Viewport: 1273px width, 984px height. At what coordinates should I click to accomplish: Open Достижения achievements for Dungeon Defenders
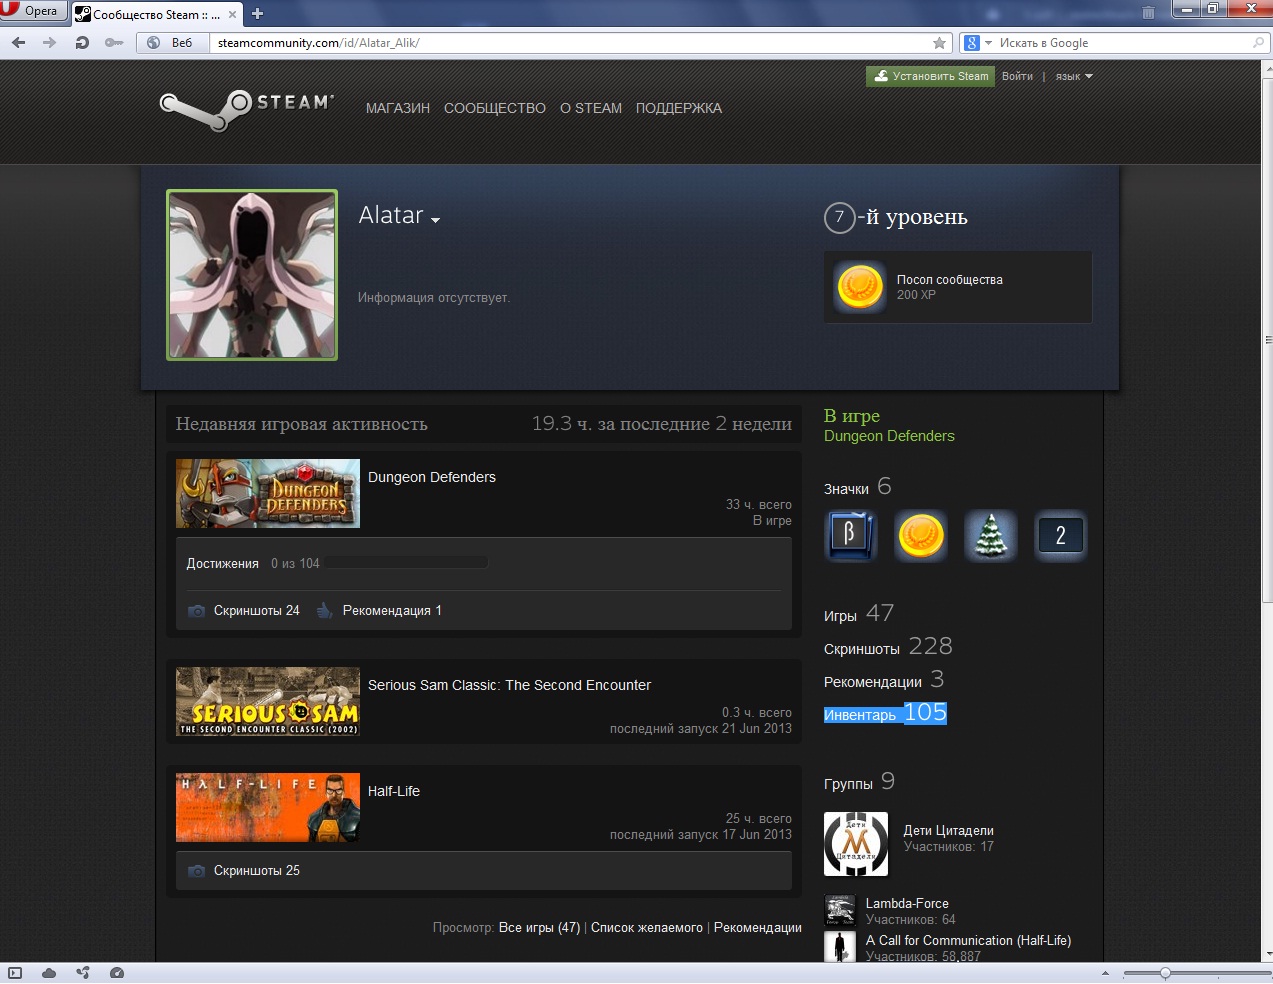(x=222, y=563)
